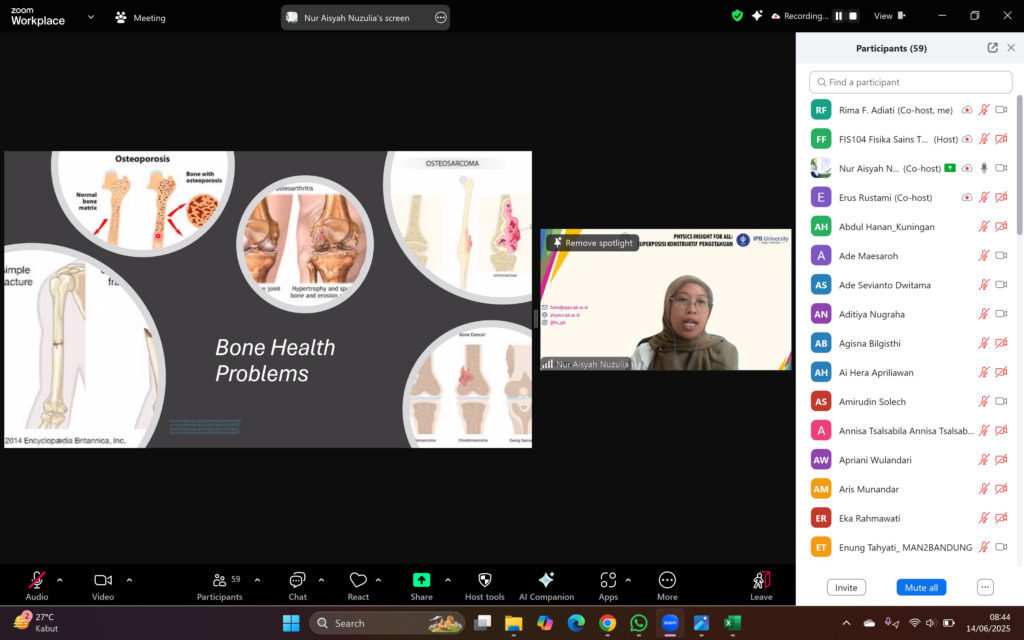Click the Invite button
The height and width of the screenshot is (640, 1024).
point(846,587)
